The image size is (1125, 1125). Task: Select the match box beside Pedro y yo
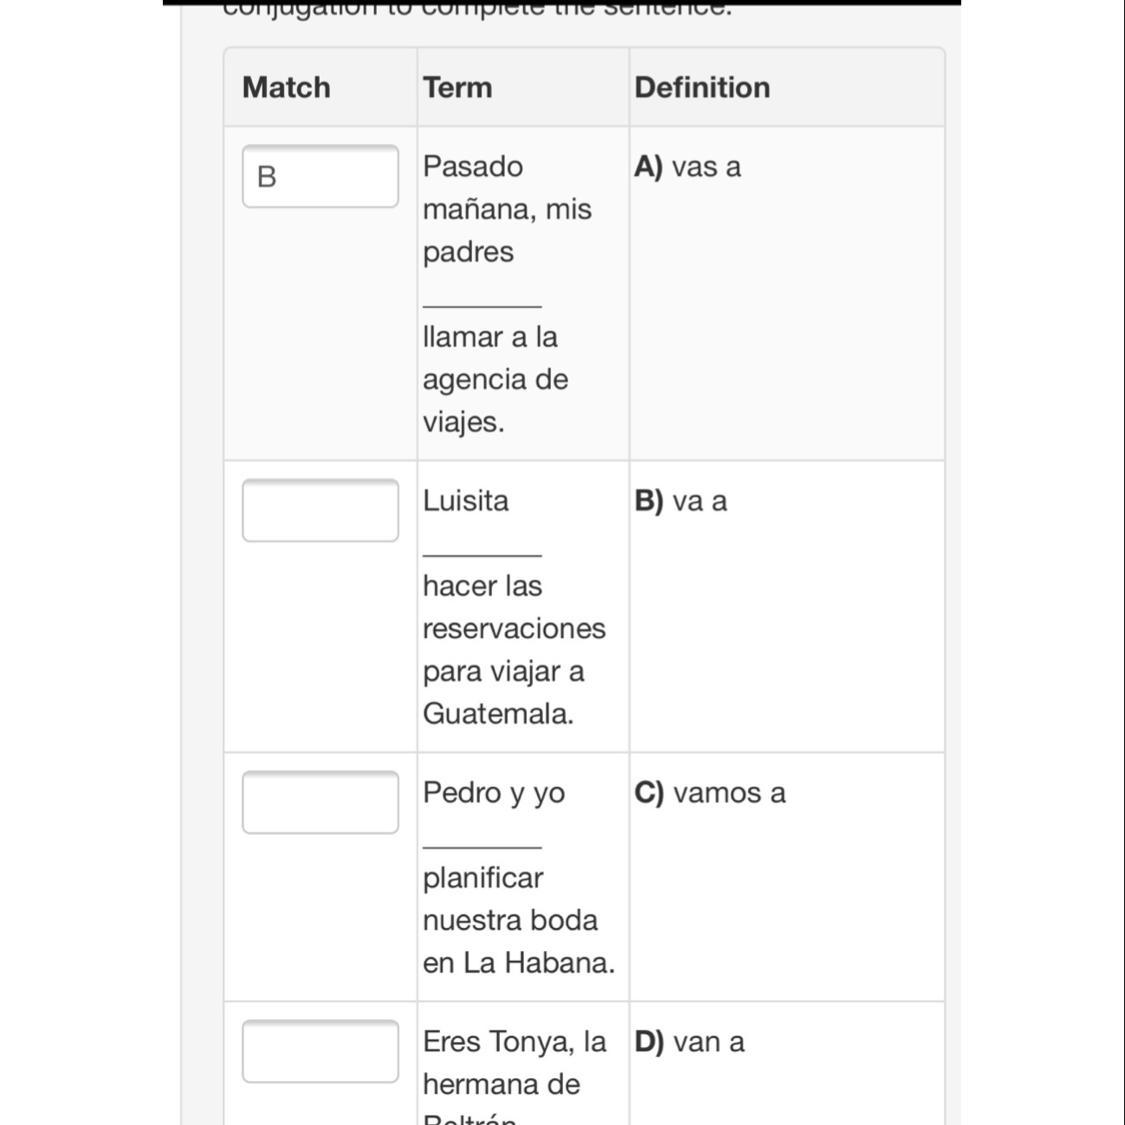pos(320,802)
